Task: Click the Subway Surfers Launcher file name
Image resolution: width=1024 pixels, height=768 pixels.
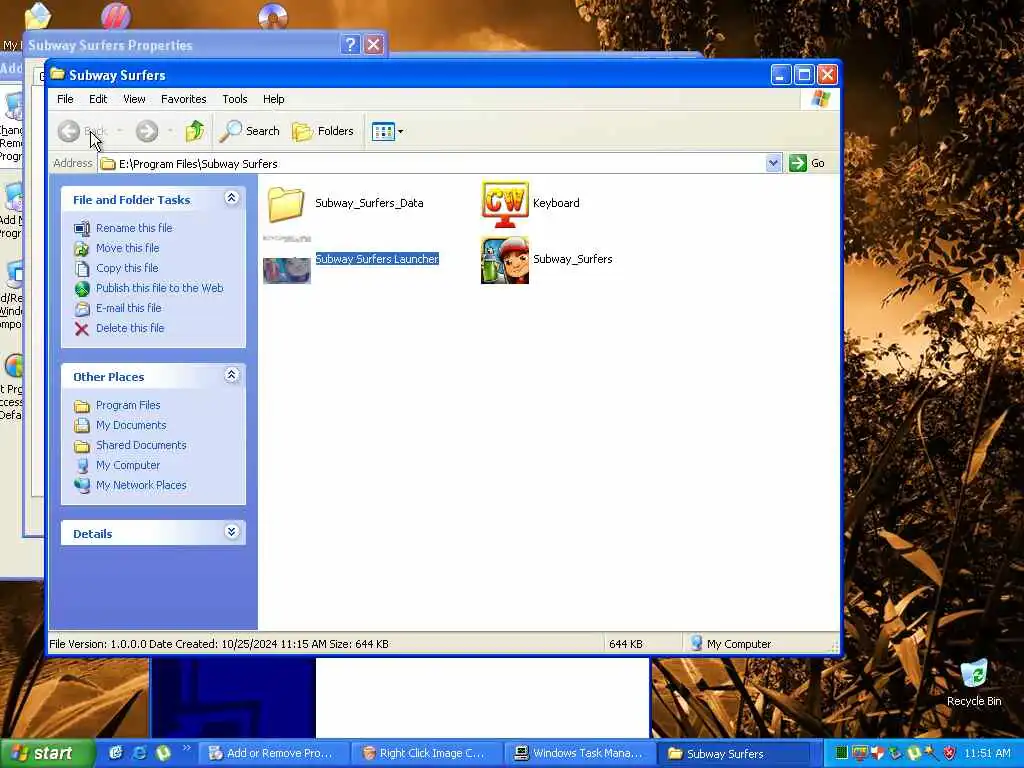Action: point(377,259)
